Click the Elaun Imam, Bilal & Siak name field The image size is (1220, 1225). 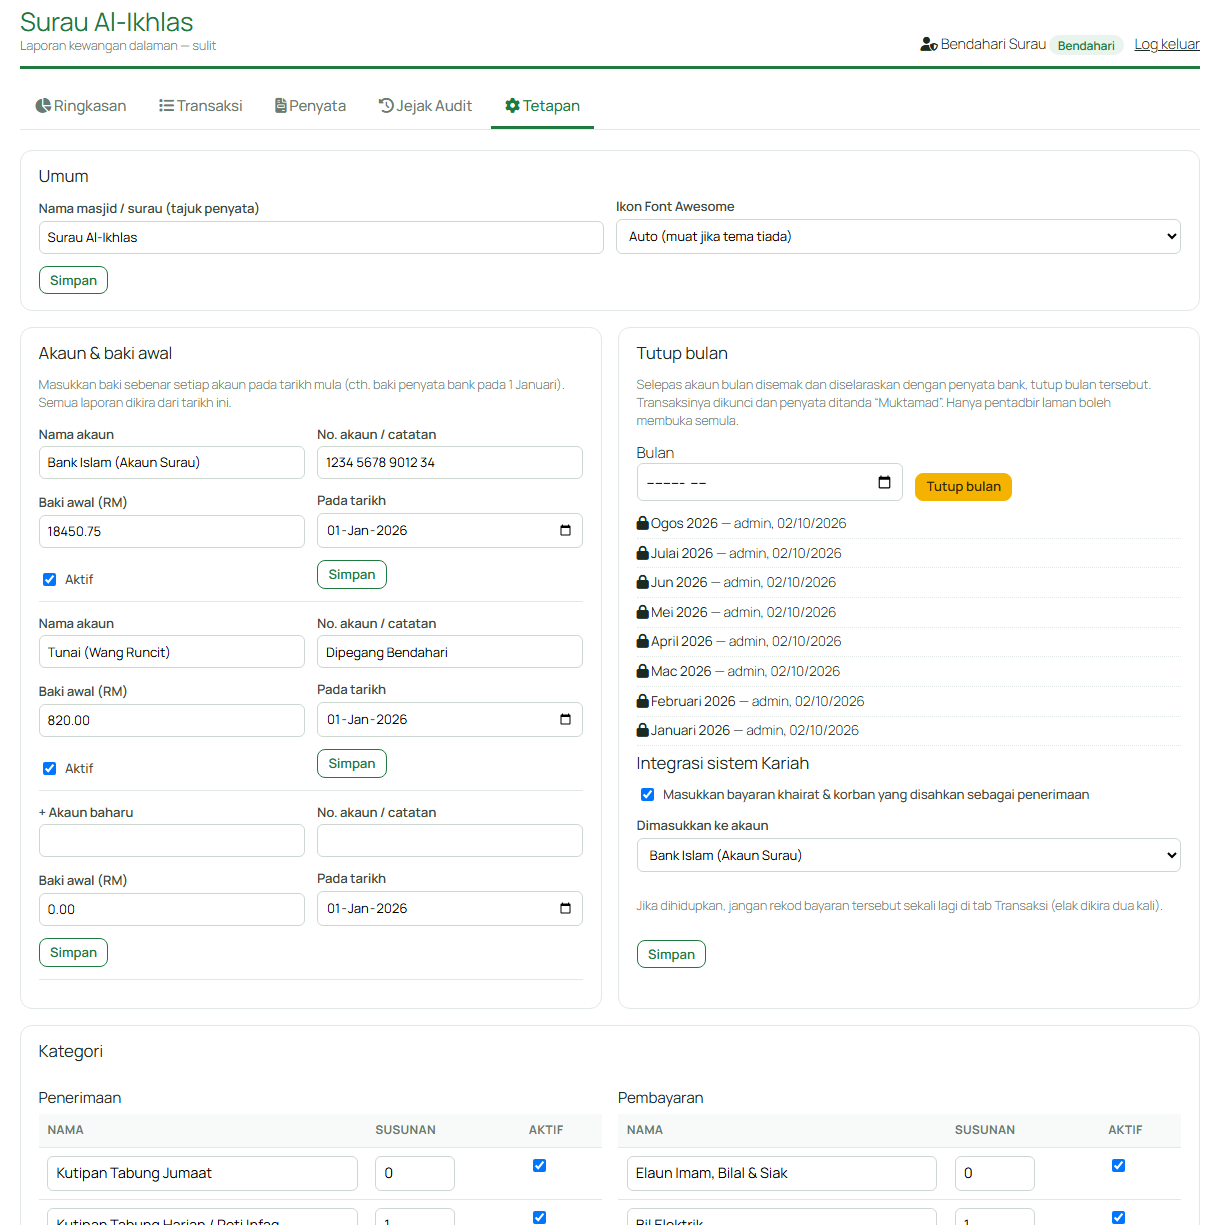pos(782,1173)
